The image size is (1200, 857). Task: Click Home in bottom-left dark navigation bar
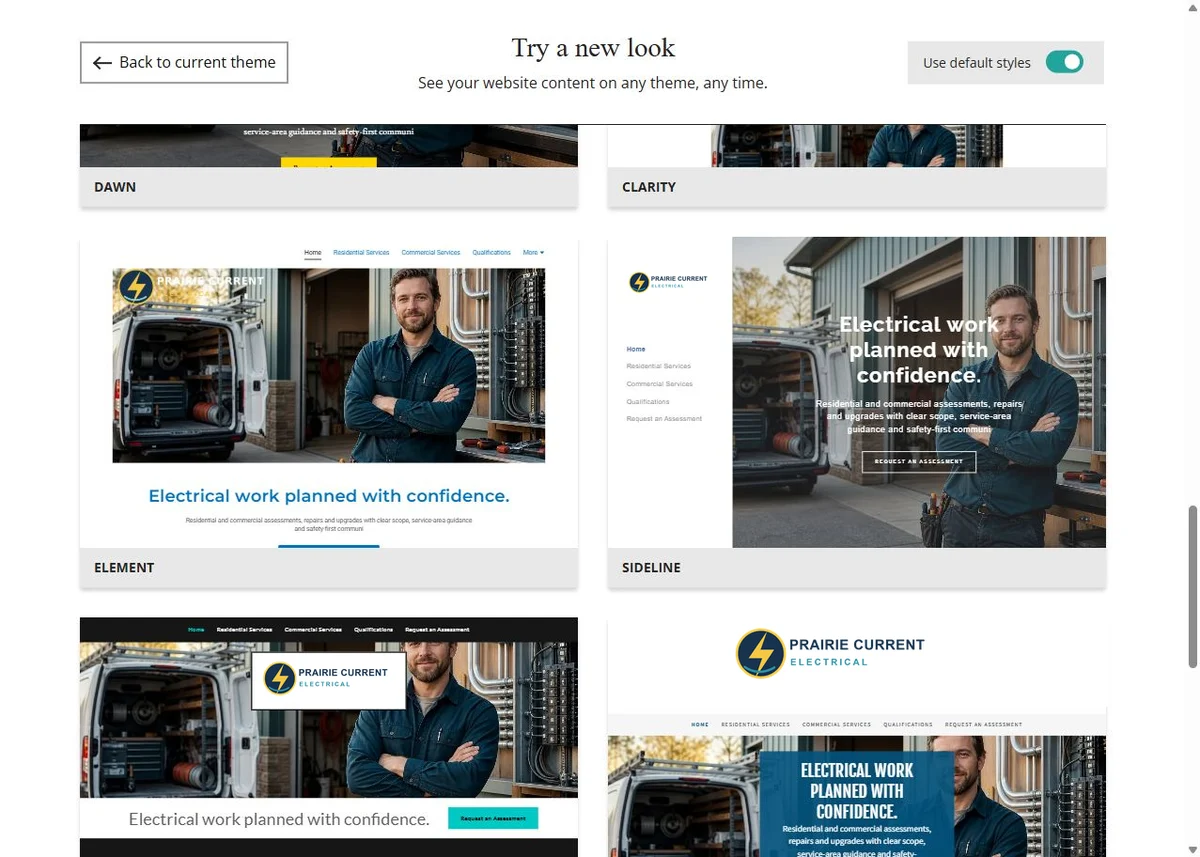(196, 630)
